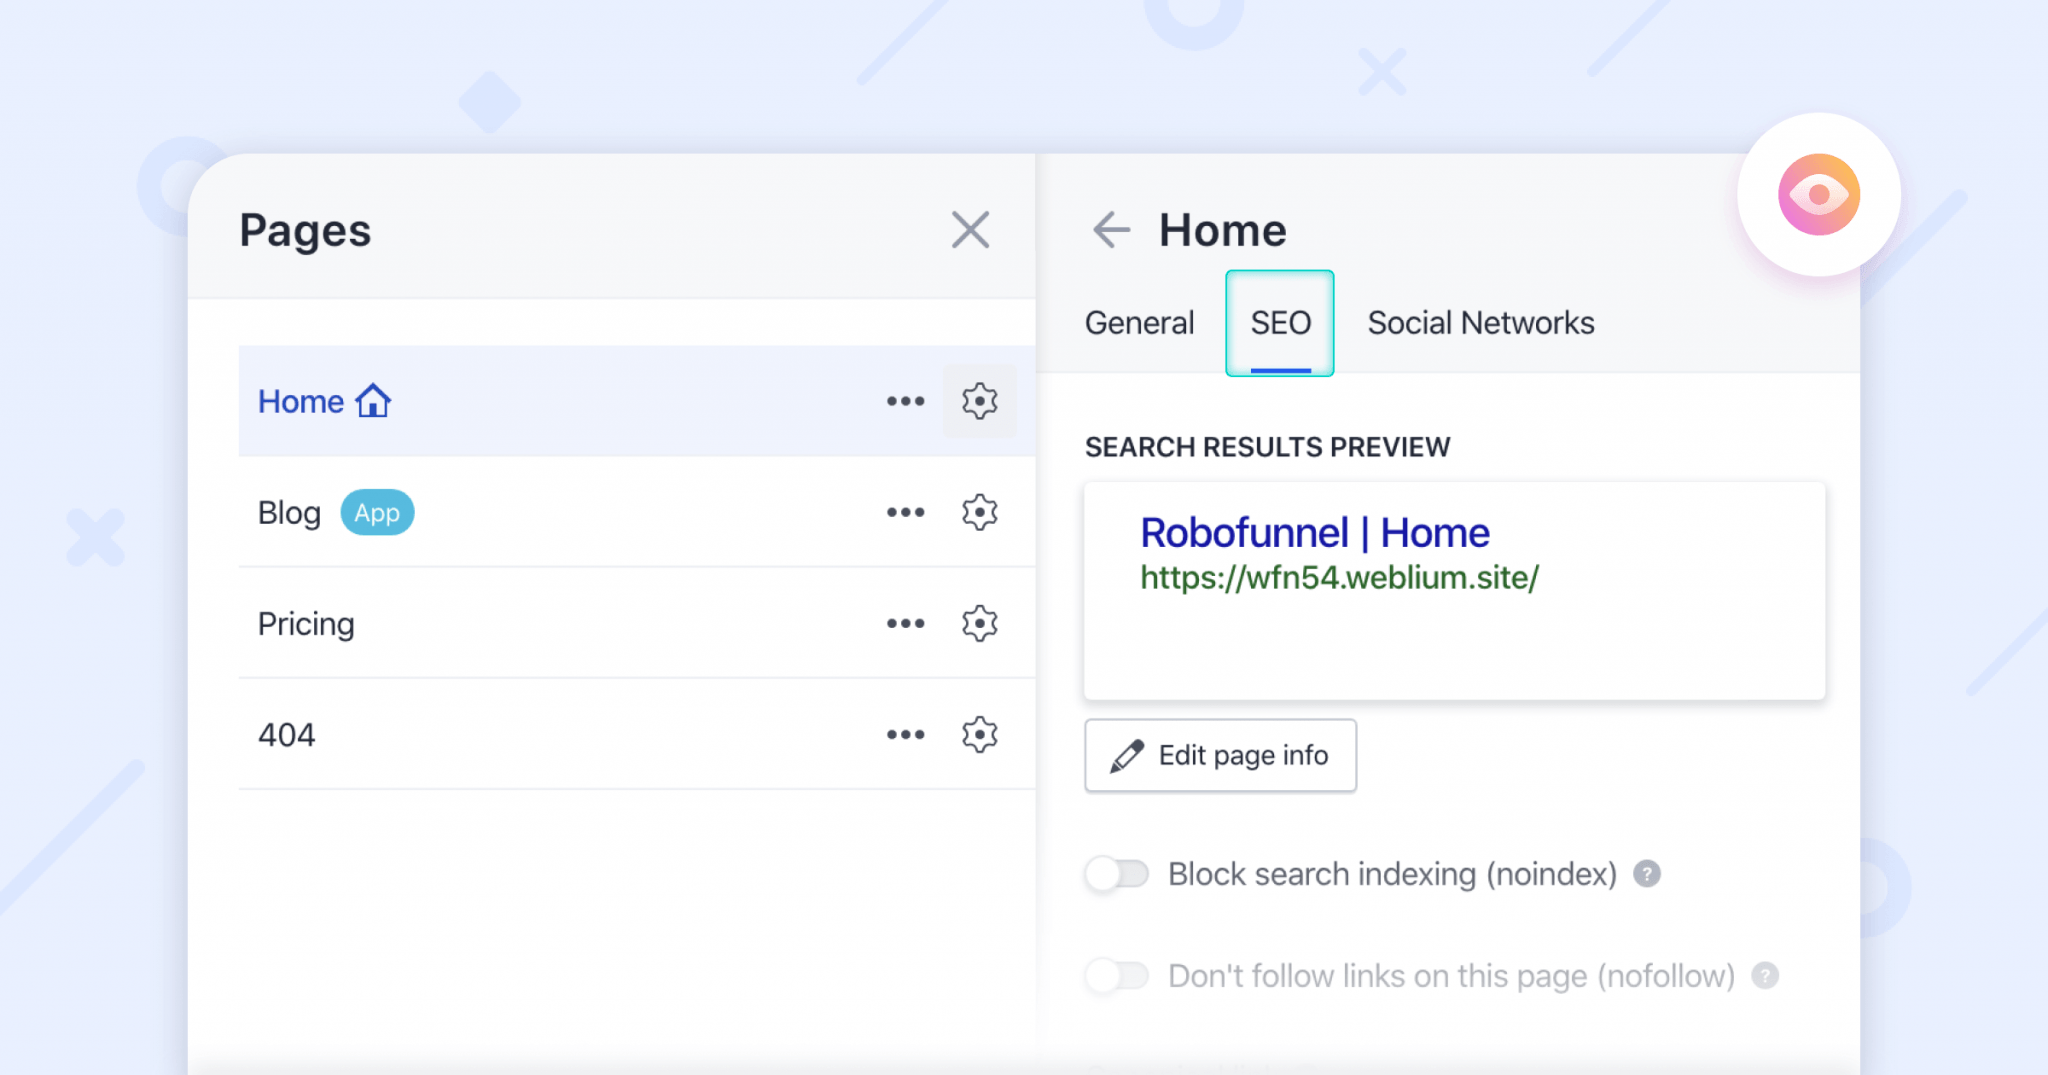This screenshot has width=2048, height=1075.
Task: Open the options menu for Blog page
Action: pos(905,512)
